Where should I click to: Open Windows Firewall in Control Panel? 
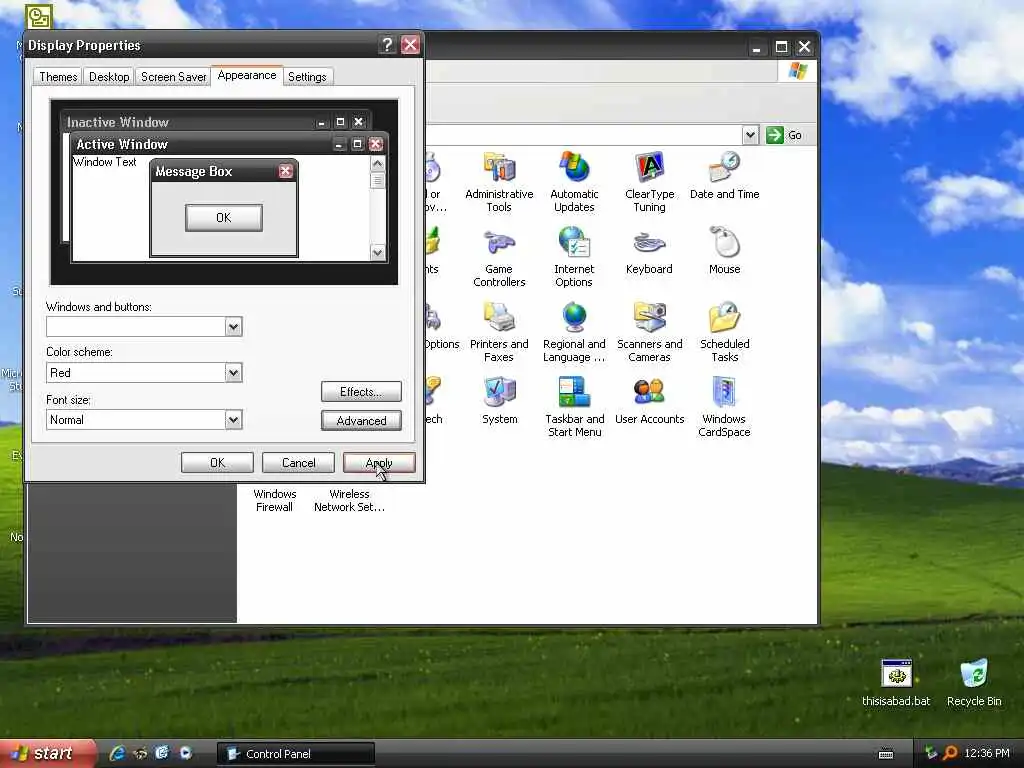coord(274,500)
